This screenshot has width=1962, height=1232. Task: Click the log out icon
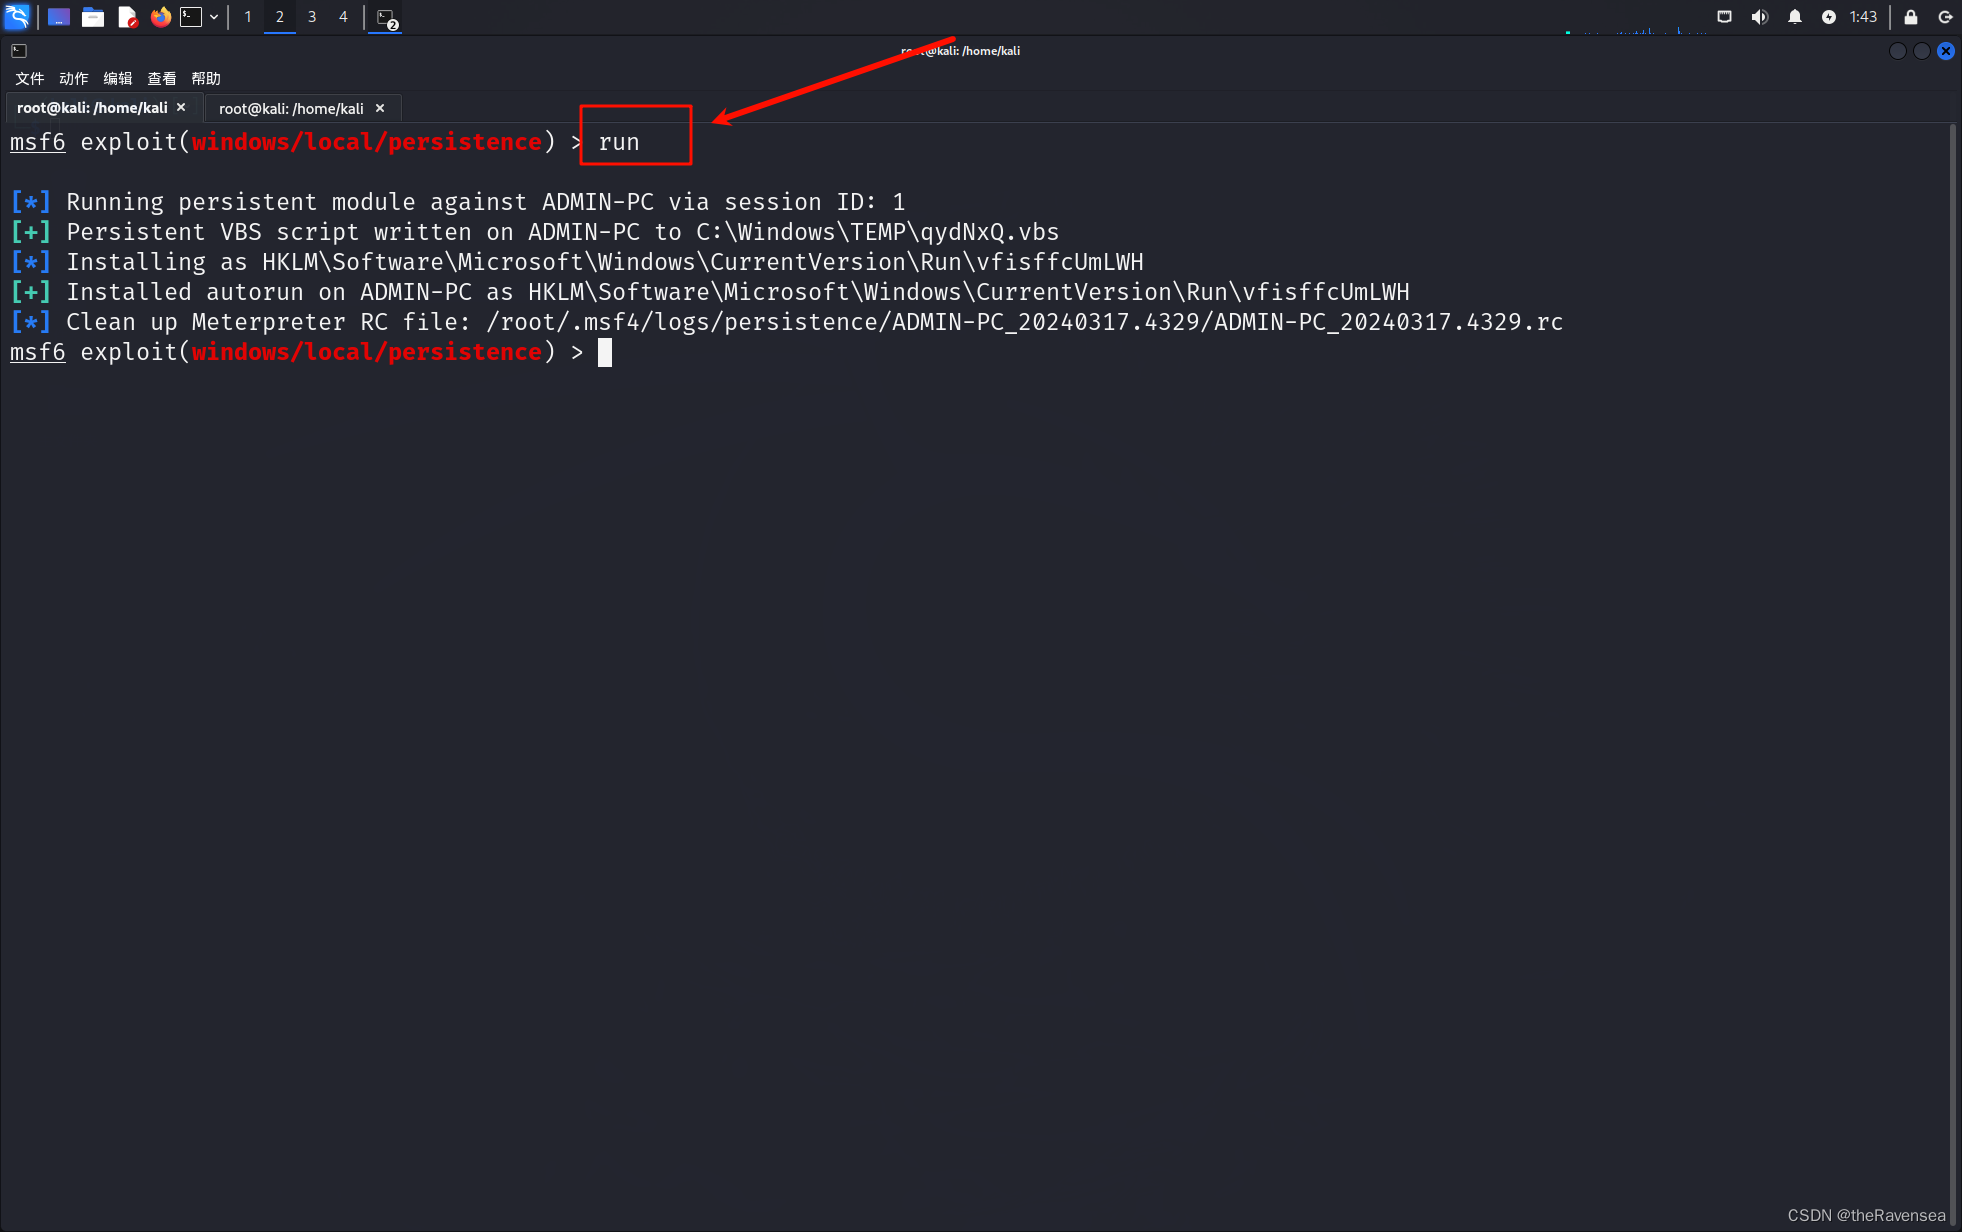pyautogui.click(x=1945, y=17)
